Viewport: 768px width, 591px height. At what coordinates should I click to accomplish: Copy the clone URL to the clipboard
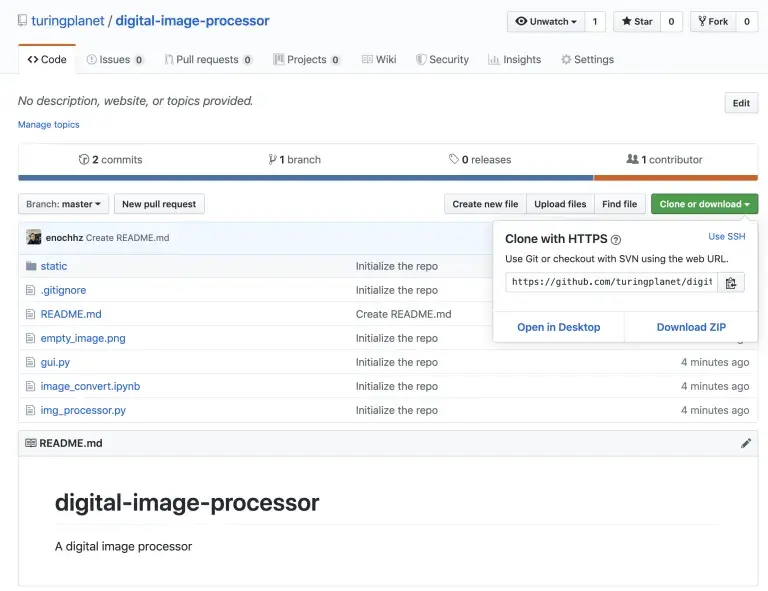click(731, 283)
